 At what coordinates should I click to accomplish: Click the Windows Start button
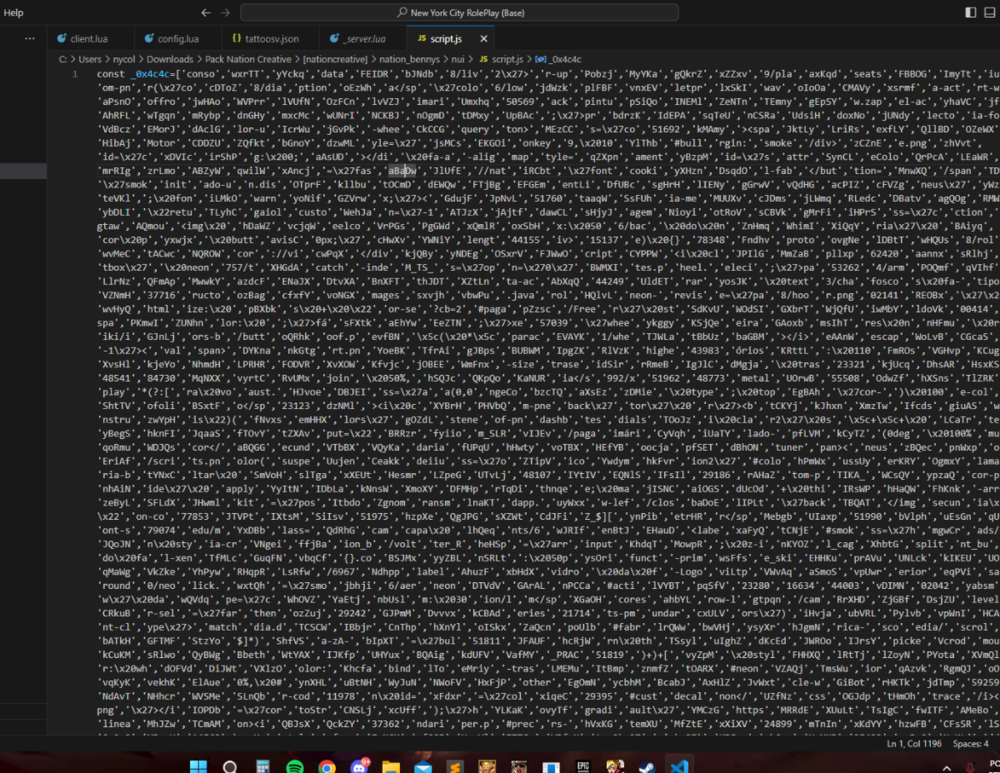[198, 767]
